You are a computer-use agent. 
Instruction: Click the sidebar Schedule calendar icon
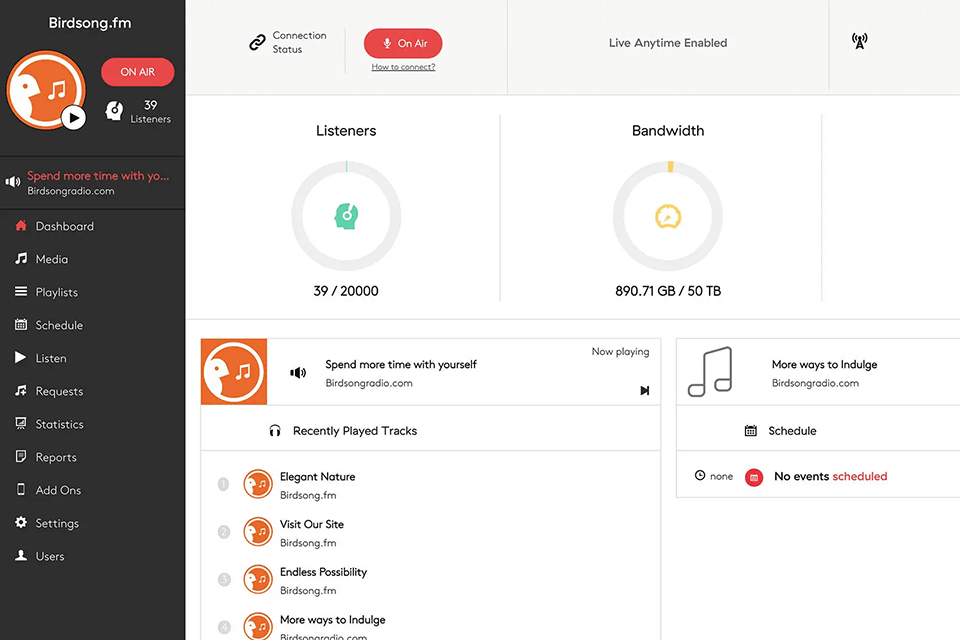tap(21, 325)
